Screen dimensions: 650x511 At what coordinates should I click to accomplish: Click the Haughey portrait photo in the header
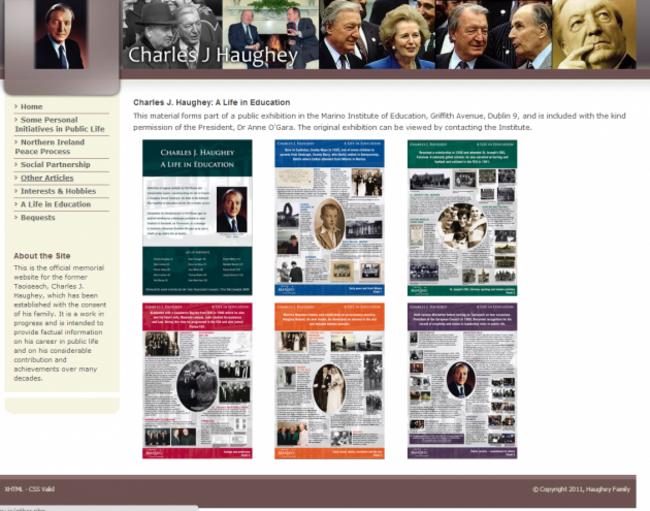pyautogui.click(x=61, y=34)
